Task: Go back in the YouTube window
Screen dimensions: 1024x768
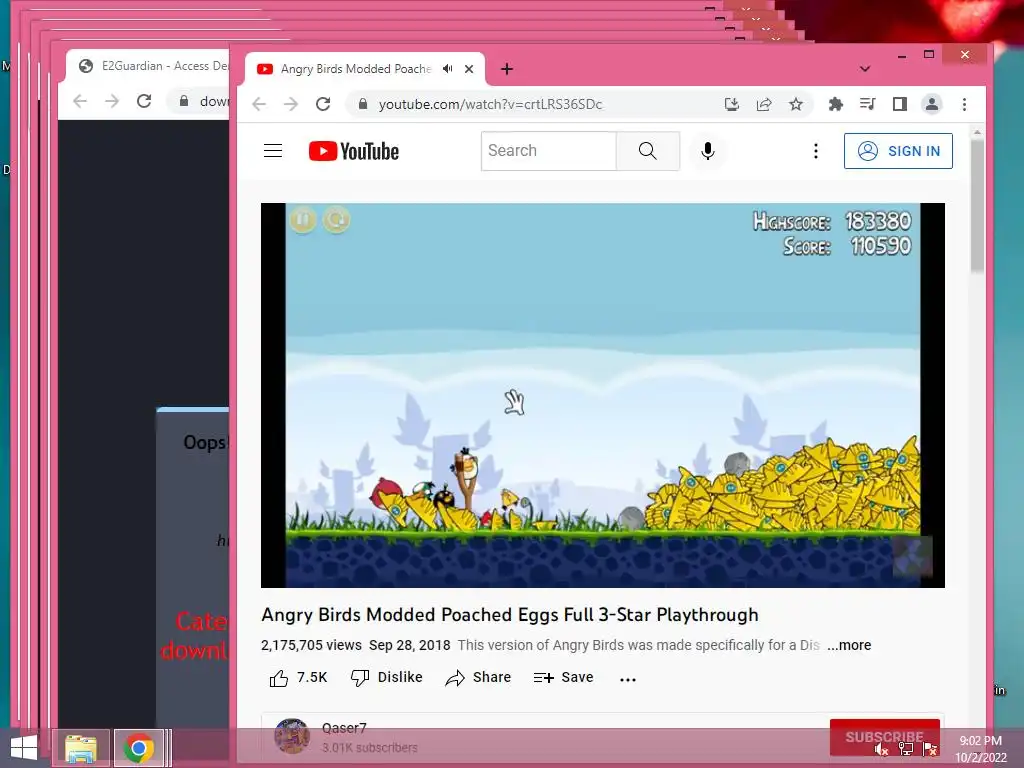Action: point(259,104)
